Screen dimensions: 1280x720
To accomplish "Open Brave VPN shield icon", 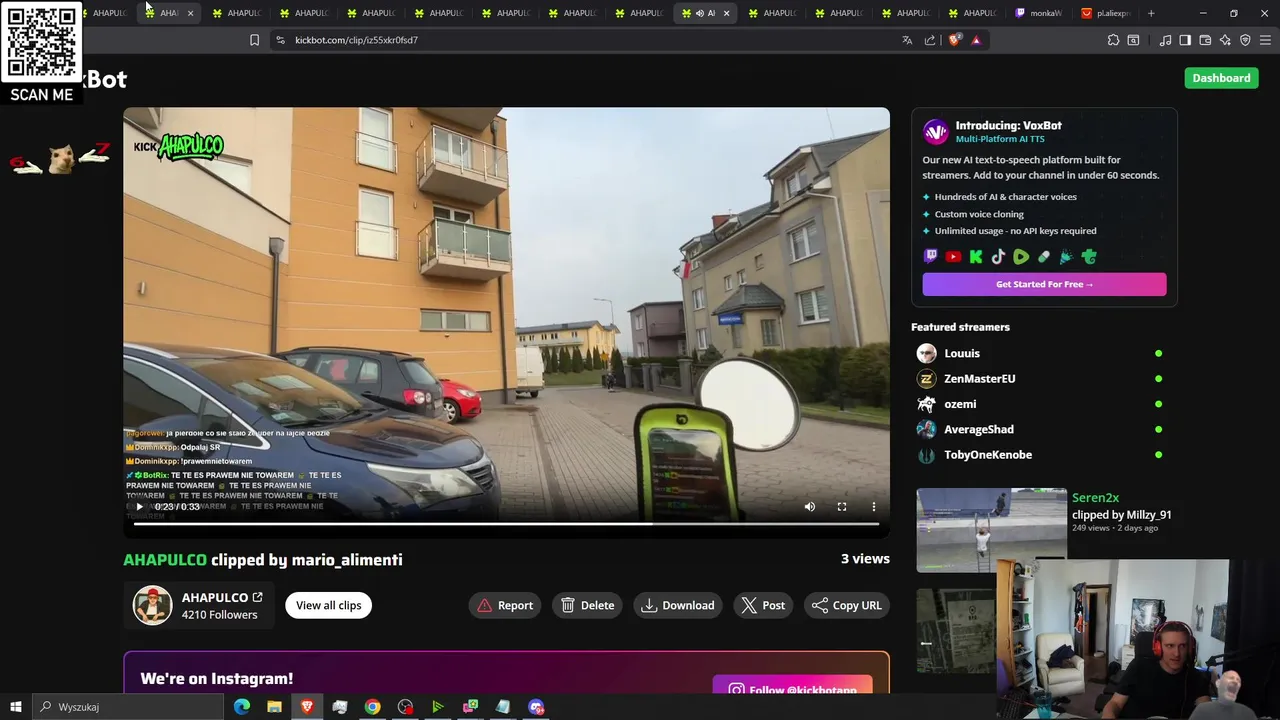I will coord(1245,40).
